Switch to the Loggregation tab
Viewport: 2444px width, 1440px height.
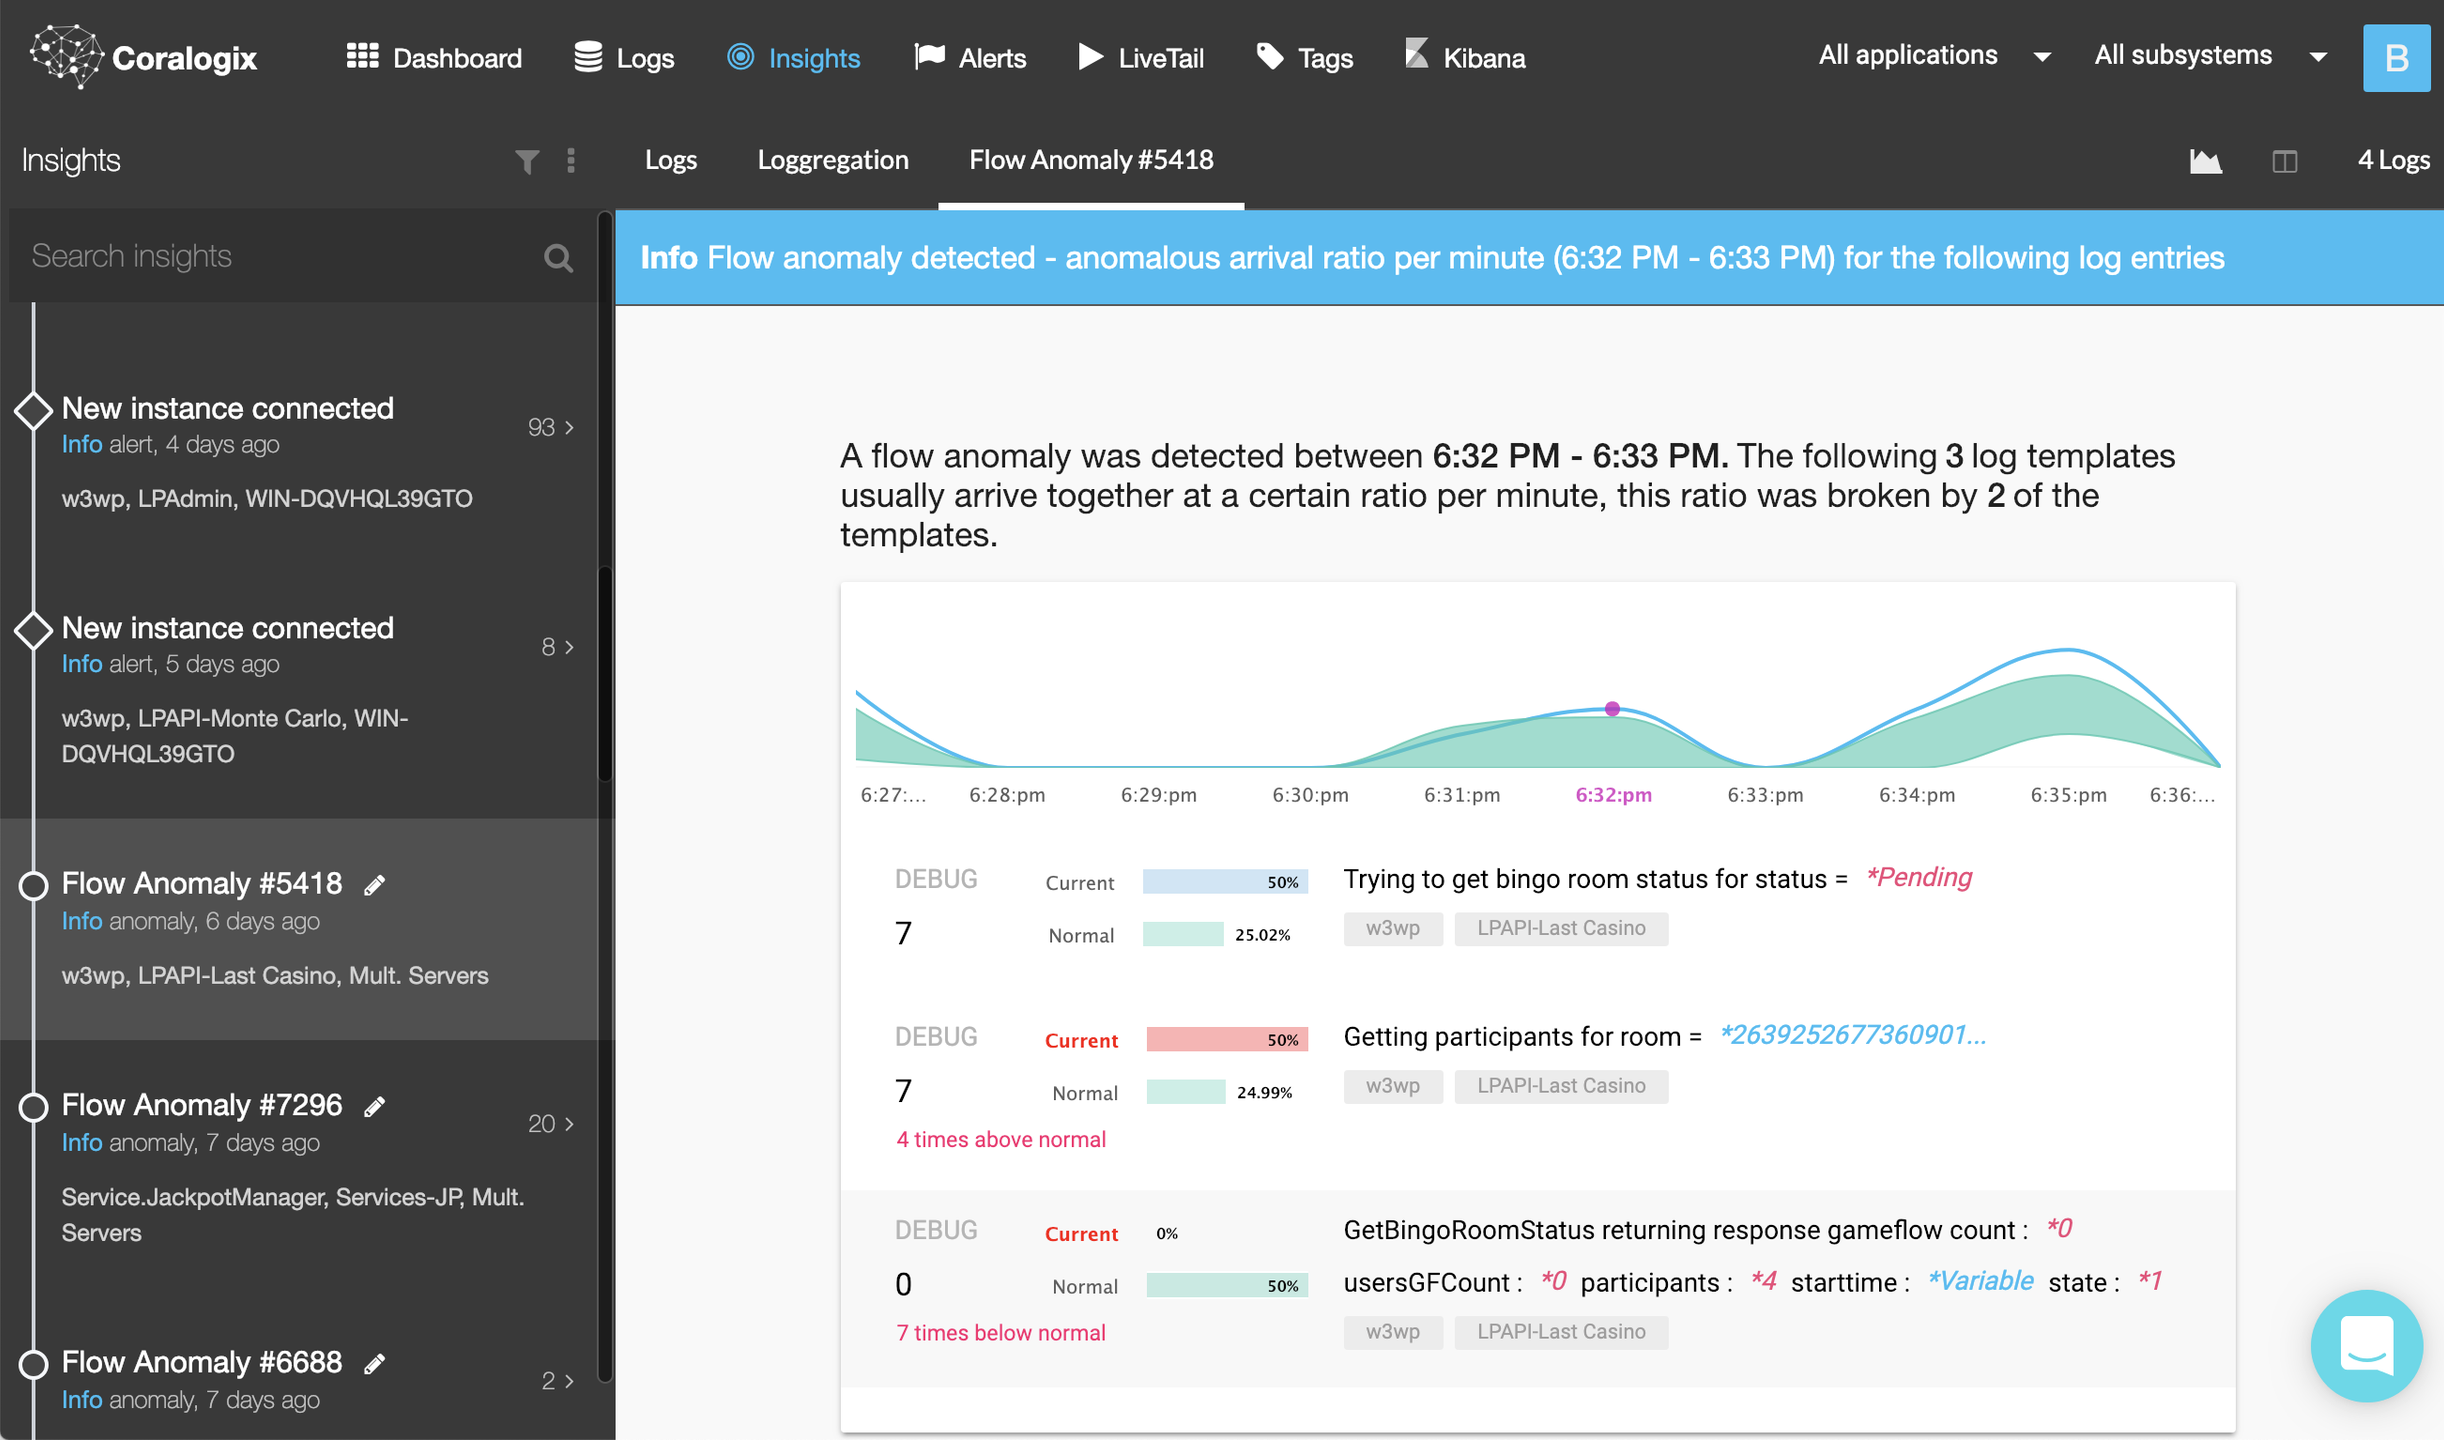click(832, 160)
